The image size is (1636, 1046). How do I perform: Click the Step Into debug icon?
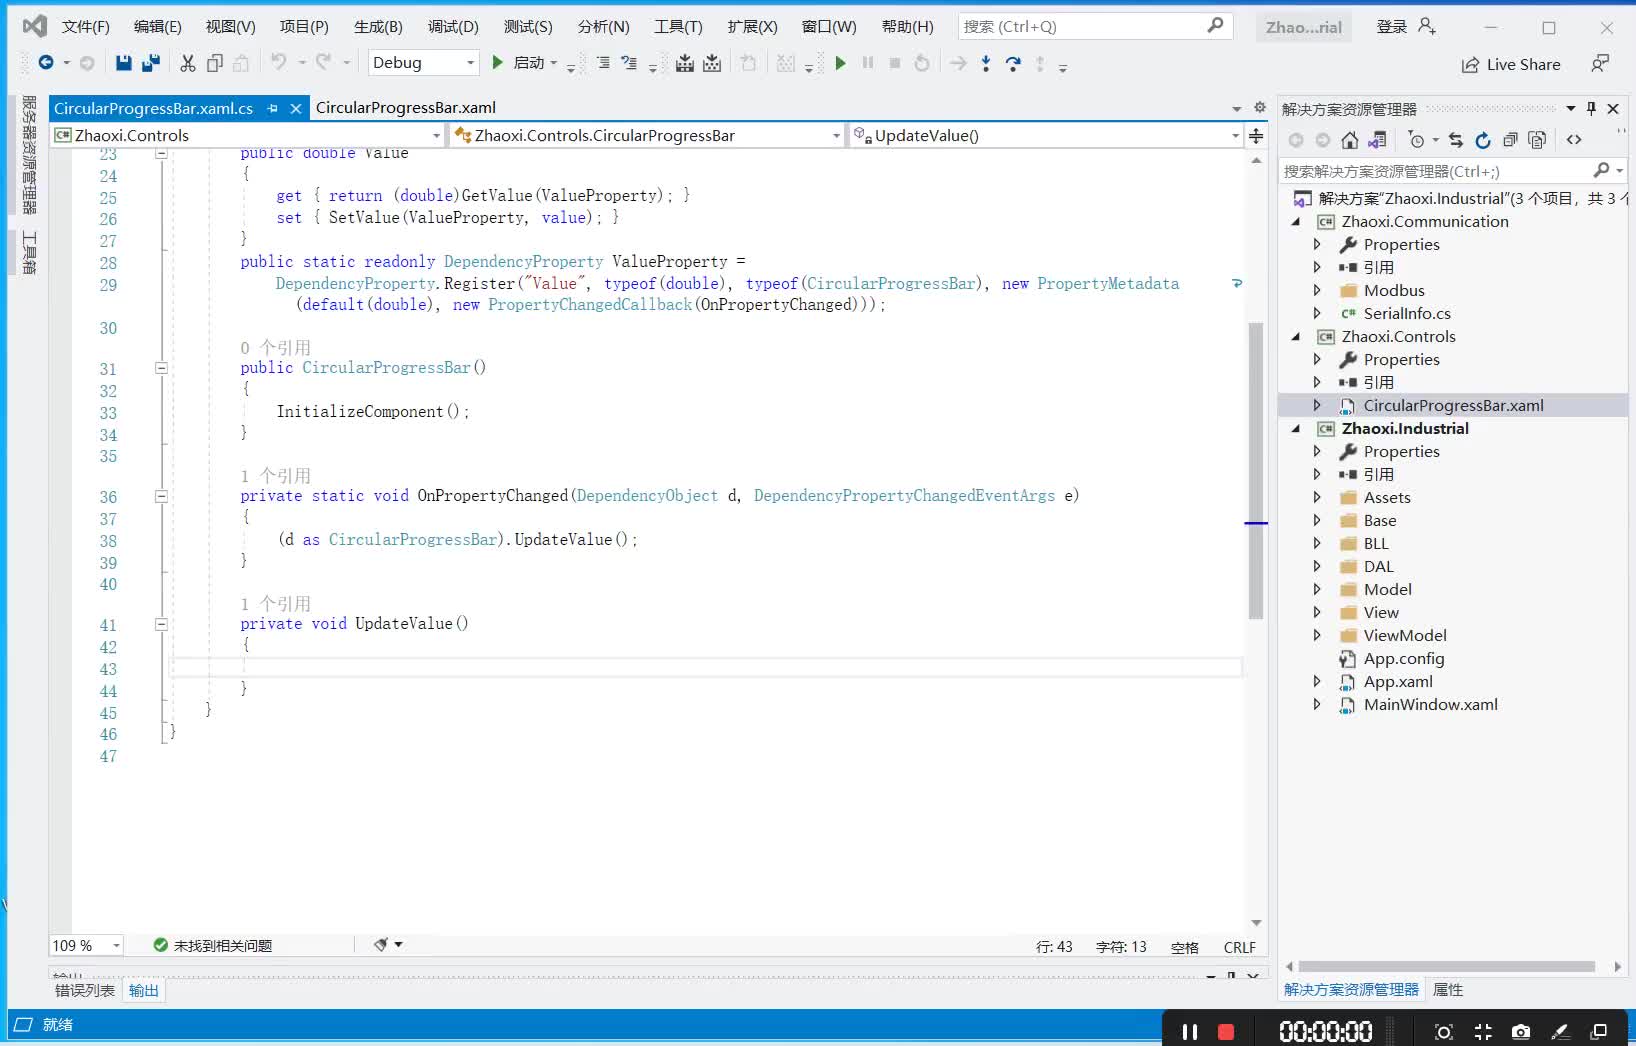(x=986, y=63)
